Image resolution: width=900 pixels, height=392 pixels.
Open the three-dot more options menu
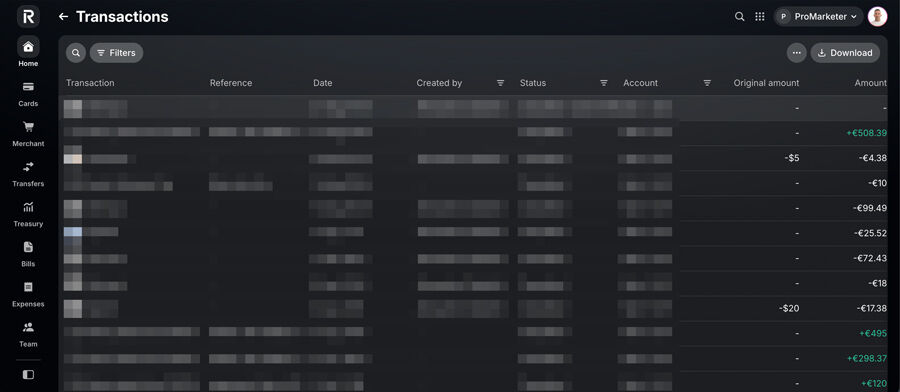point(796,53)
